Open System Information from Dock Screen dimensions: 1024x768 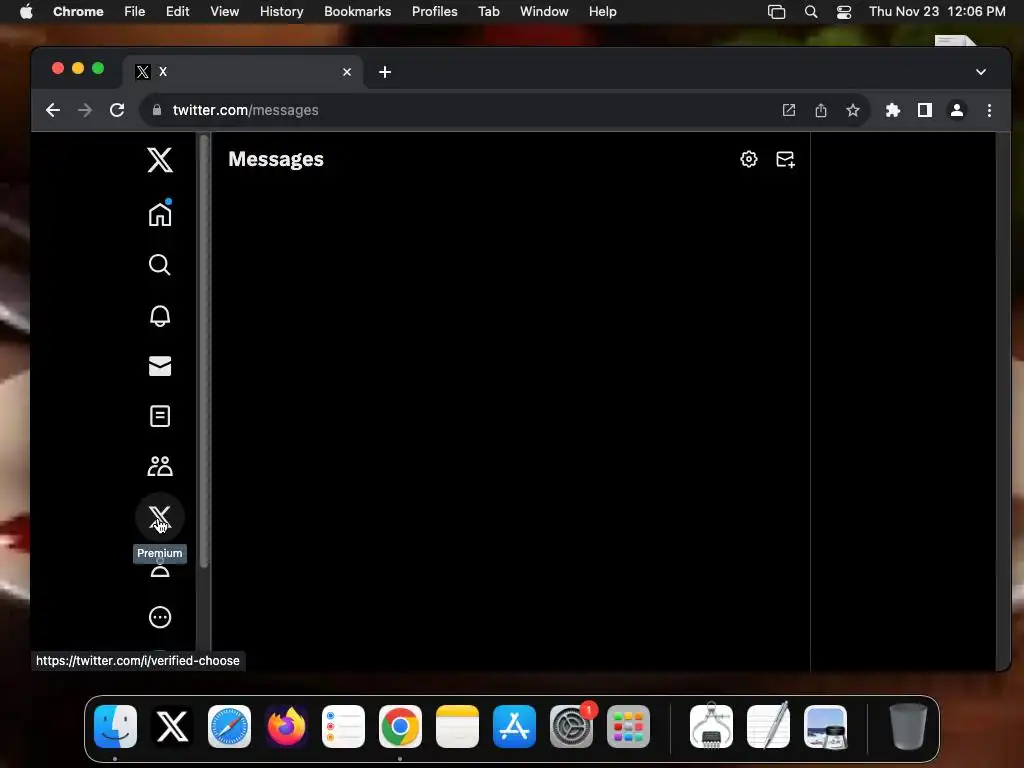711,726
